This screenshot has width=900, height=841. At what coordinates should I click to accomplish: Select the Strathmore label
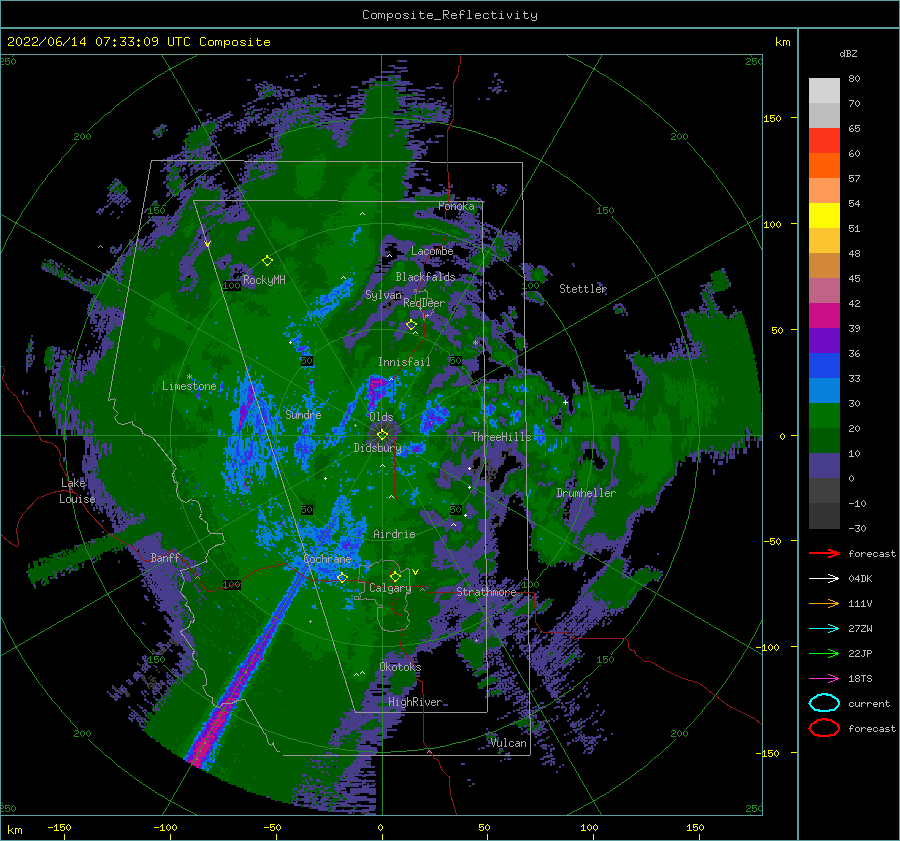486,592
